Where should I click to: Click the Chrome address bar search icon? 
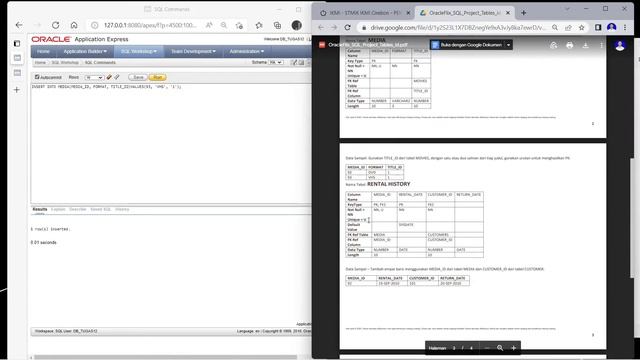click(x=555, y=27)
